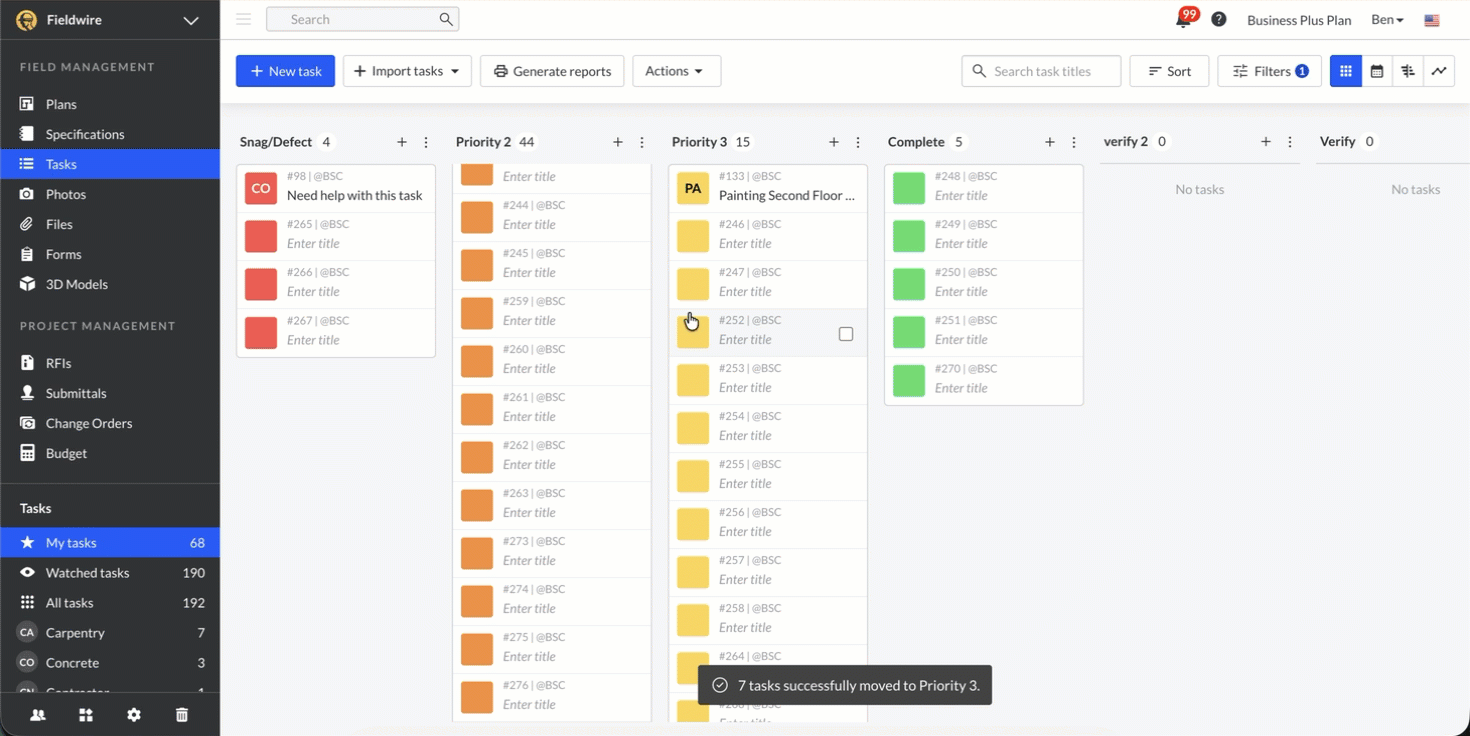The width and height of the screenshot is (1470, 736).
Task: Open Complete column options menu
Action: click(x=1074, y=142)
